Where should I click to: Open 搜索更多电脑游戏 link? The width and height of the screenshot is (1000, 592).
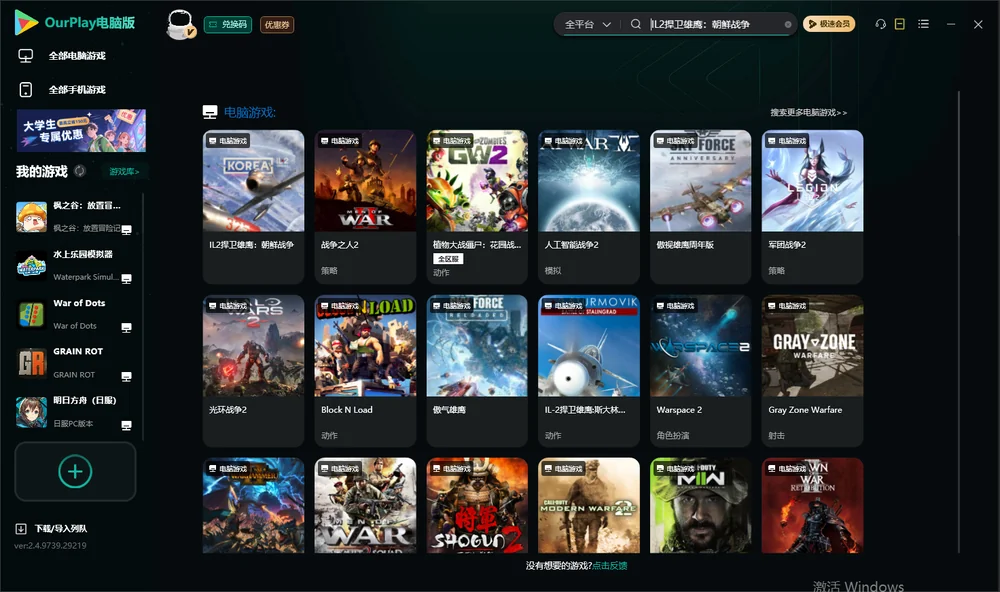[808, 113]
